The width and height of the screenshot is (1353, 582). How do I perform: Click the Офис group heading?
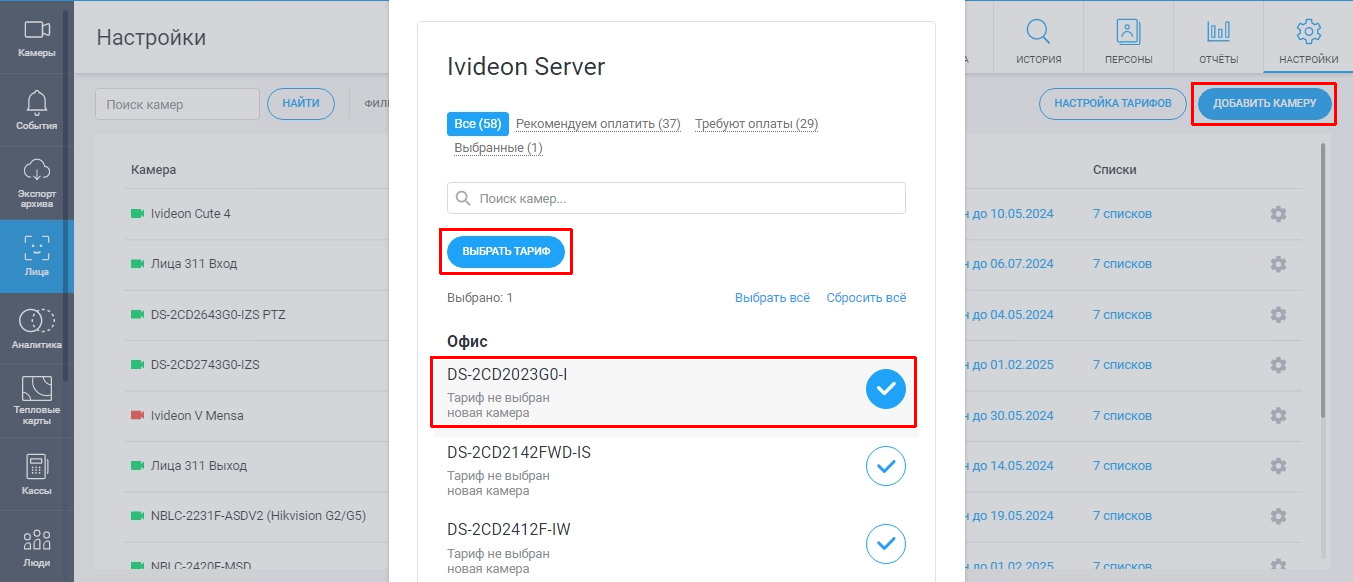pyautogui.click(x=467, y=342)
